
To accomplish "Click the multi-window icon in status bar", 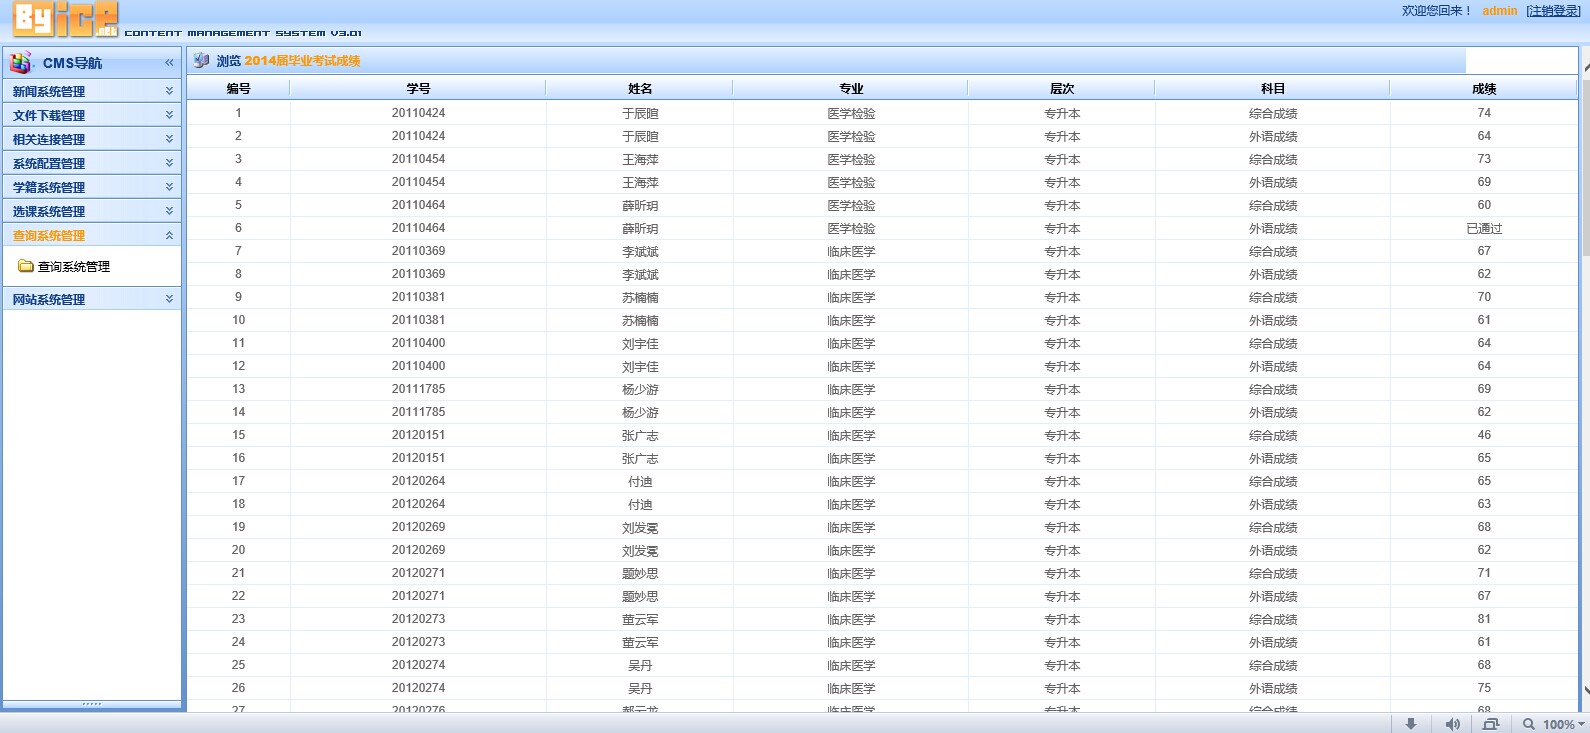I will (1491, 724).
